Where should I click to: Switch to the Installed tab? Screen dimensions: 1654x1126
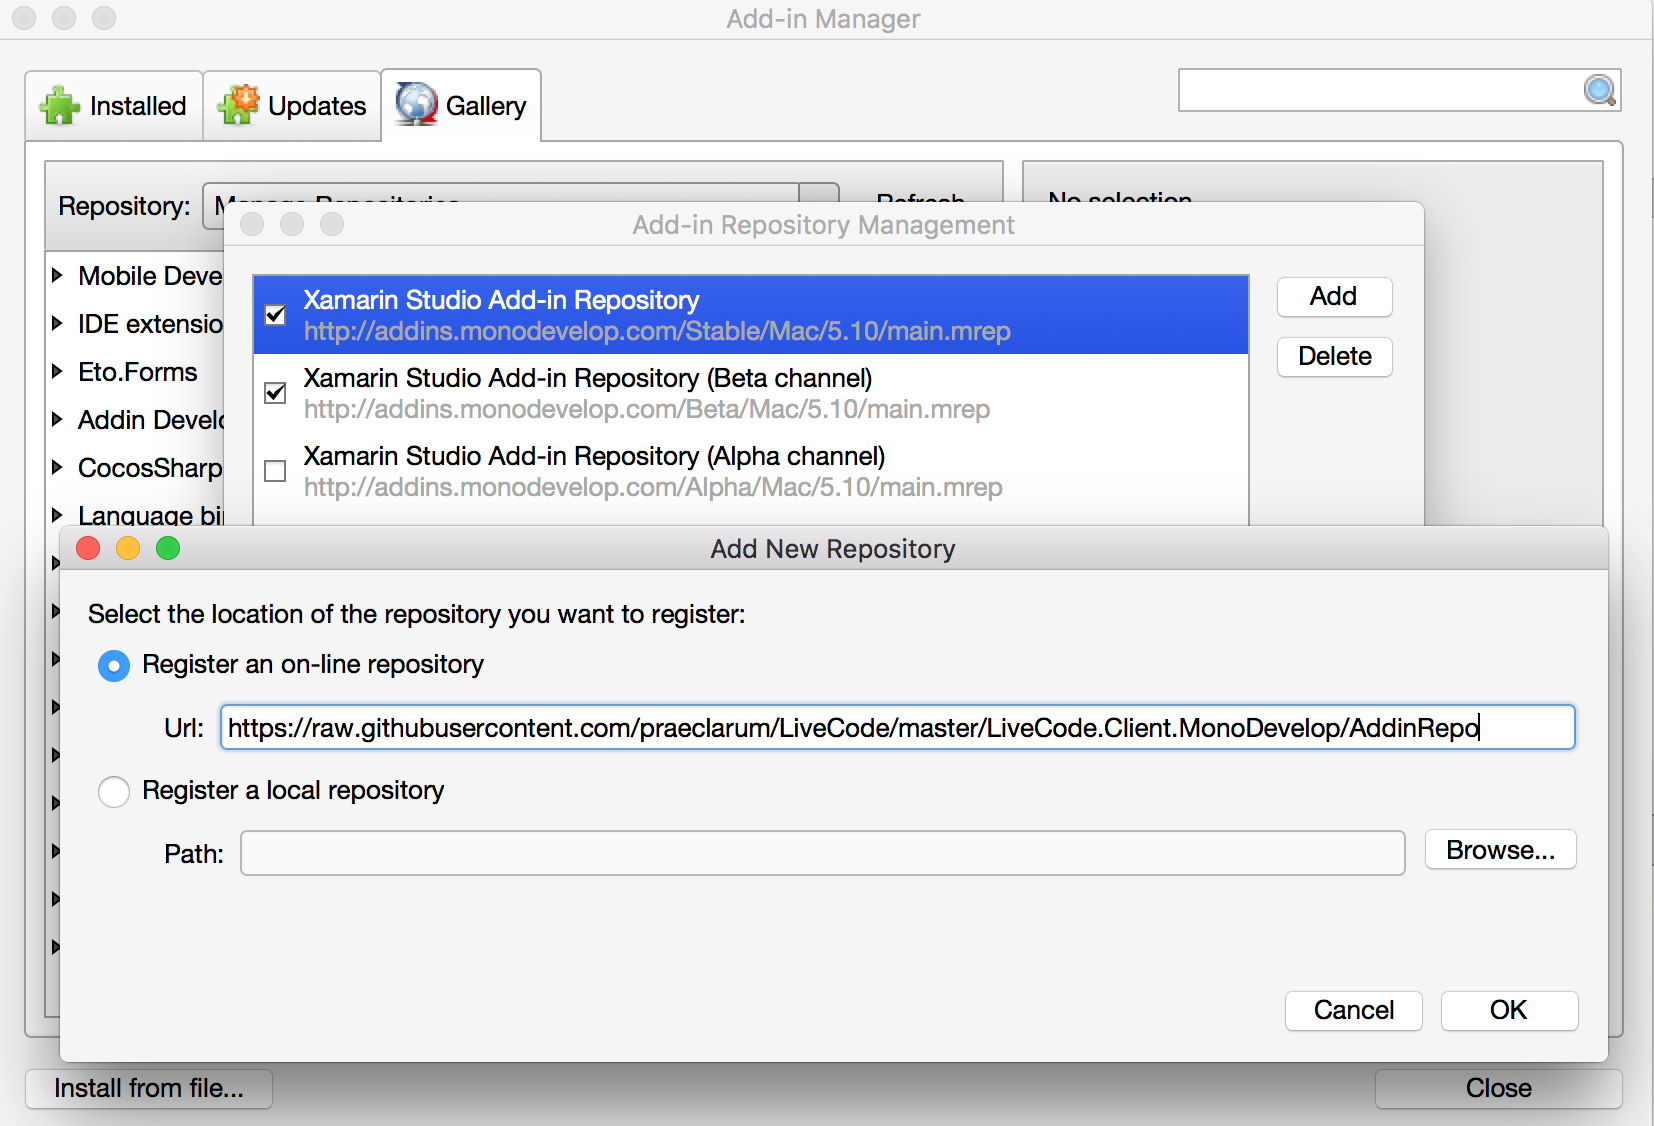point(114,106)
